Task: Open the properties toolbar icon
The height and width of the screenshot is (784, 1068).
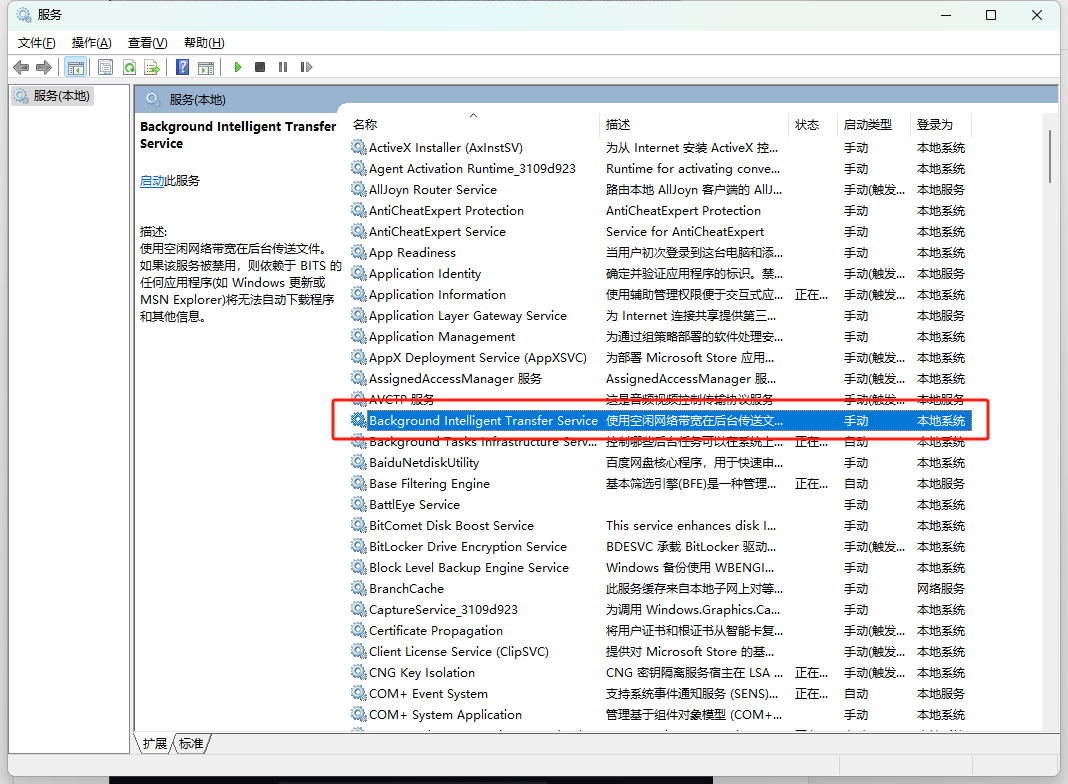Action: tap(105, 66)
